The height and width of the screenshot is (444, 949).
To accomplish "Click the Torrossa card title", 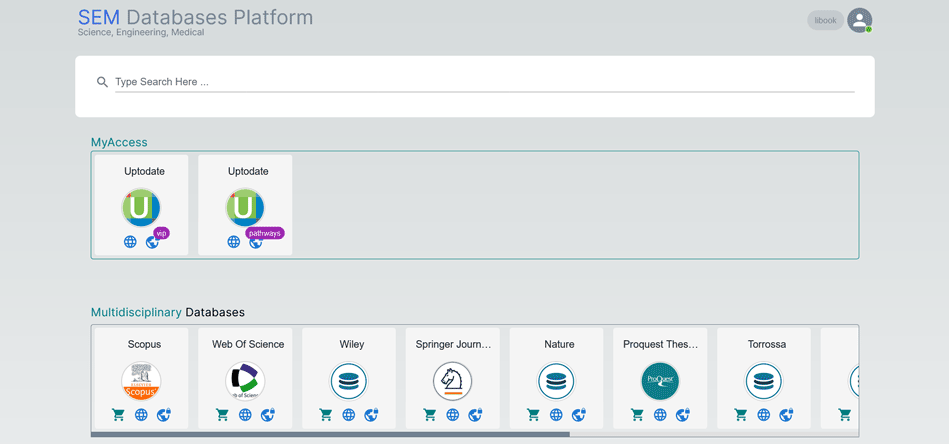I will 767,345.
